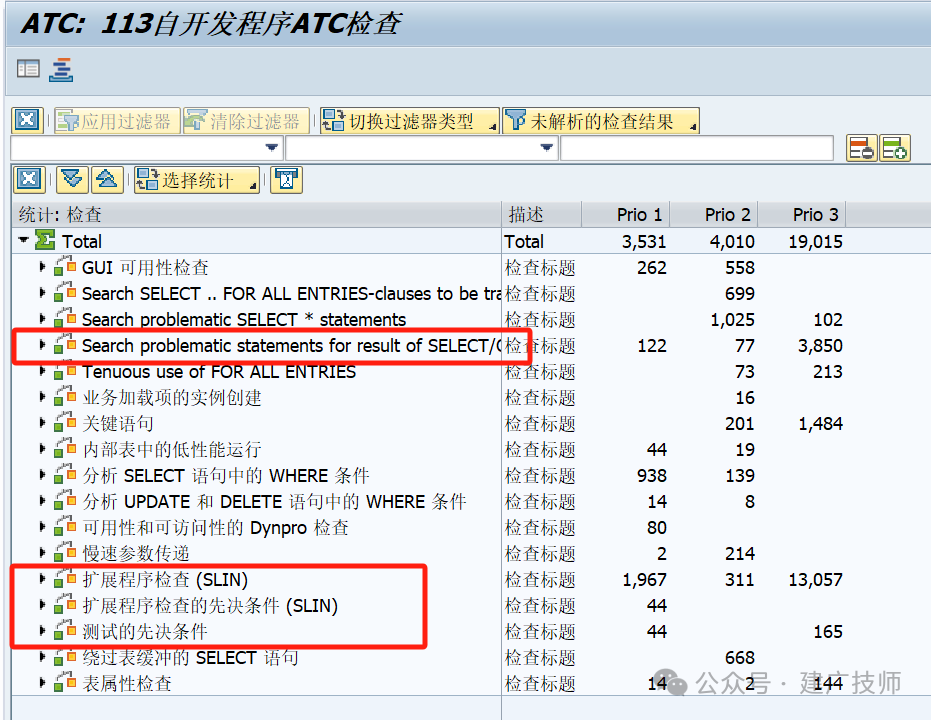Click Total Prio 3 value 19,015
This screenshot has height=720, width=931.
(x=815, y=242)
